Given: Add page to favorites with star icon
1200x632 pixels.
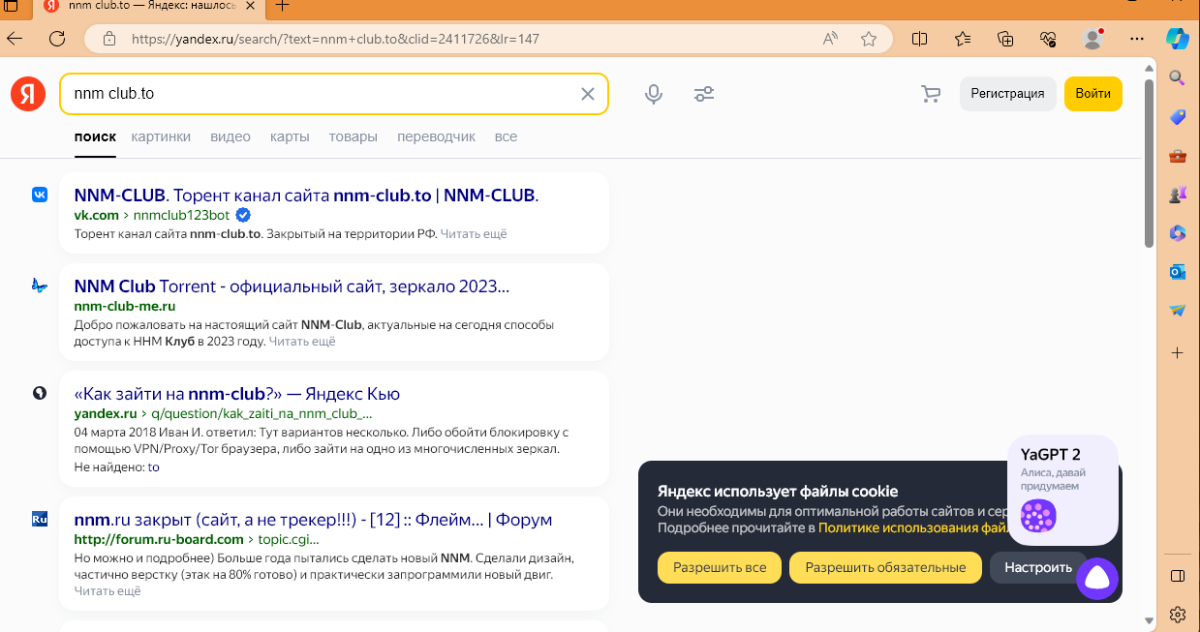Looking at the screenshot, I should [x=869, y=39].
